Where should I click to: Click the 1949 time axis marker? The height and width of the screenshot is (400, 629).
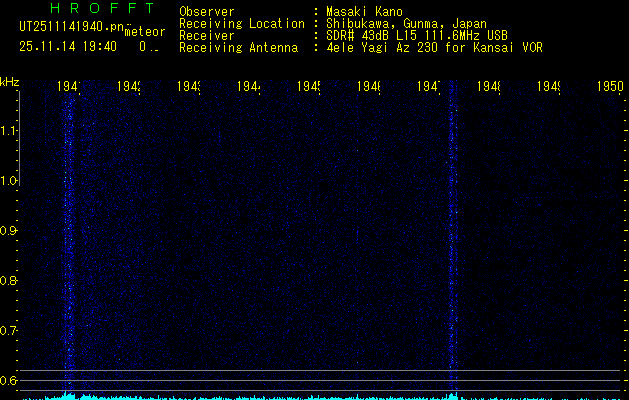click(548, 86)
